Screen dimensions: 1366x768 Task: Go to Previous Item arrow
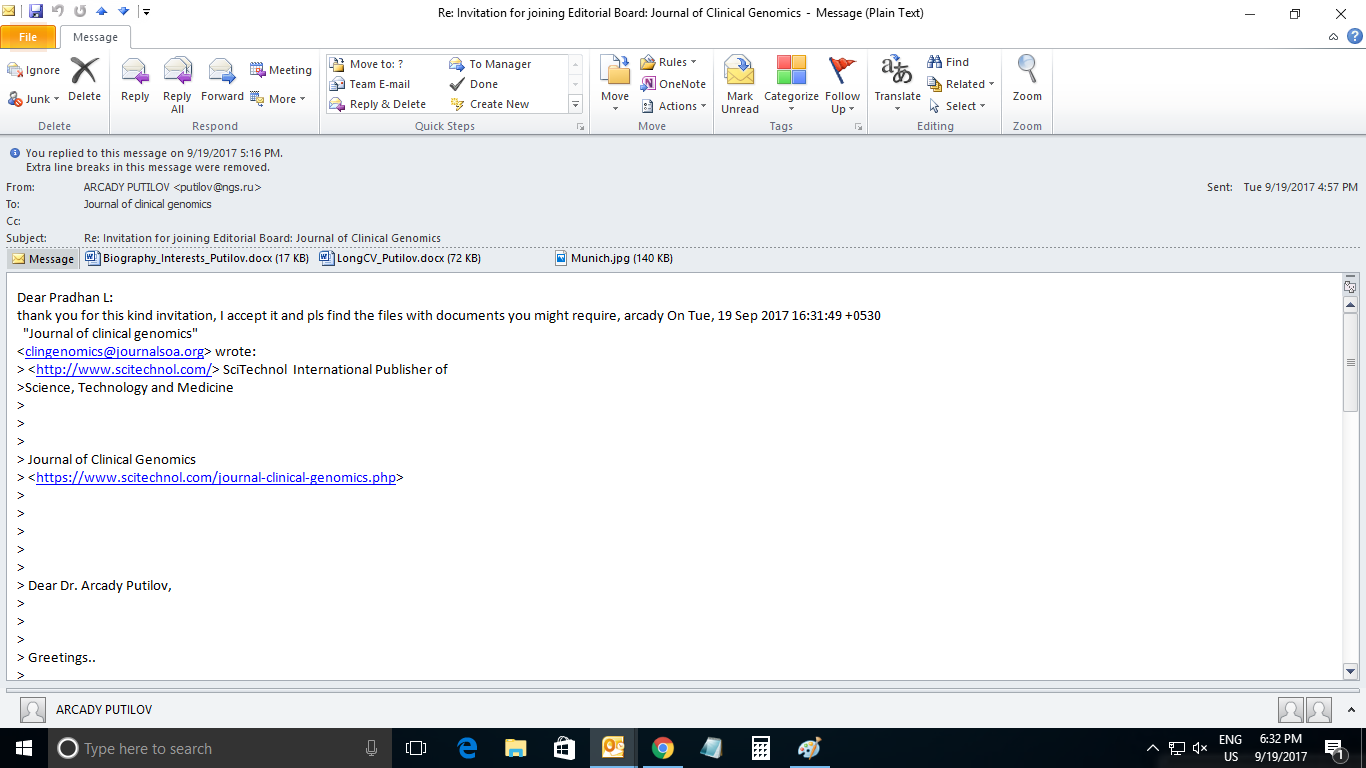(x=102, y=12)
